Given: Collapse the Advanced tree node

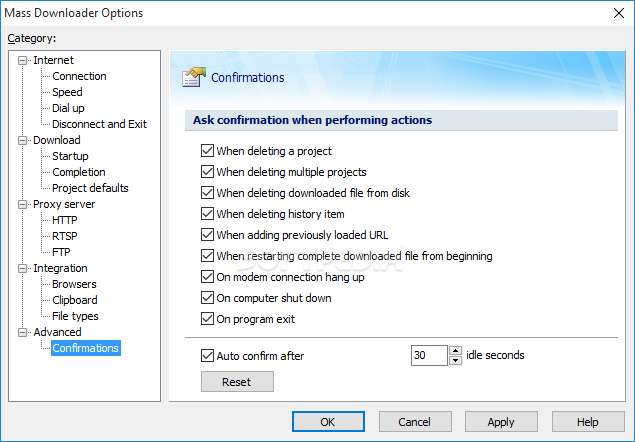Looking at the screenshot, I should [x=23, y=332].
